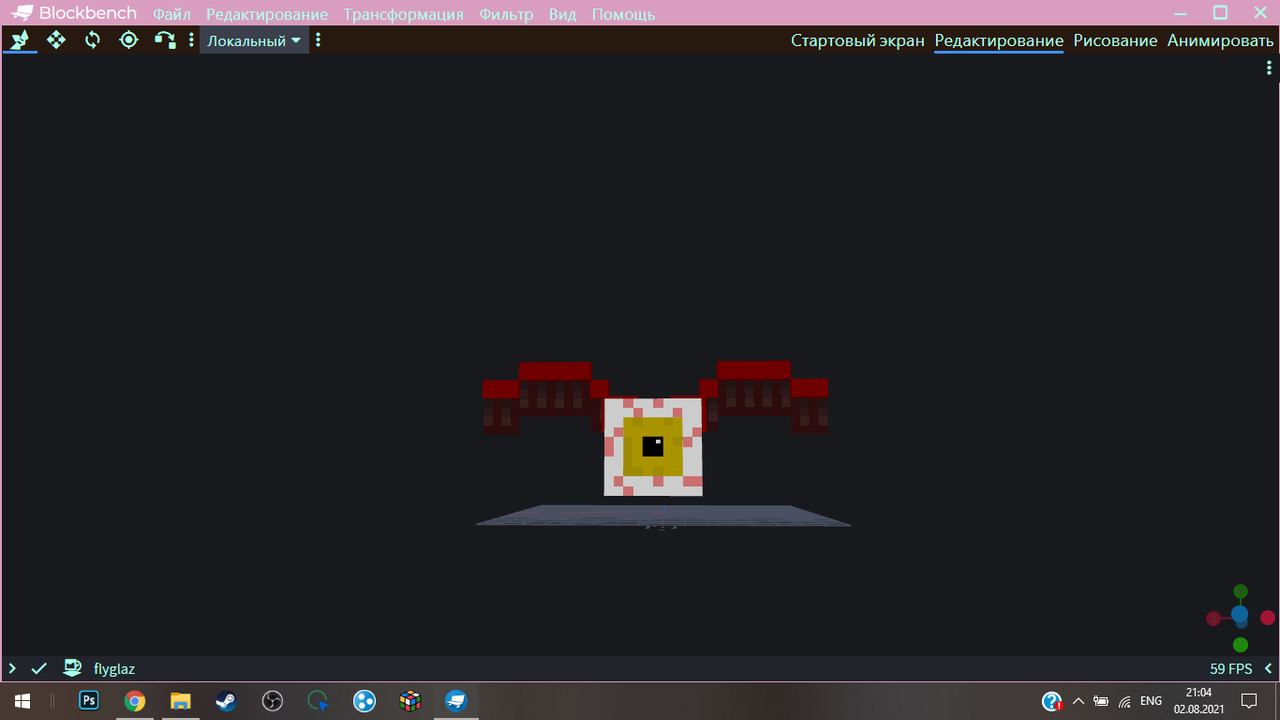
Task: Click the top green Y axis gizmo ball
Action: [1240, 592]
